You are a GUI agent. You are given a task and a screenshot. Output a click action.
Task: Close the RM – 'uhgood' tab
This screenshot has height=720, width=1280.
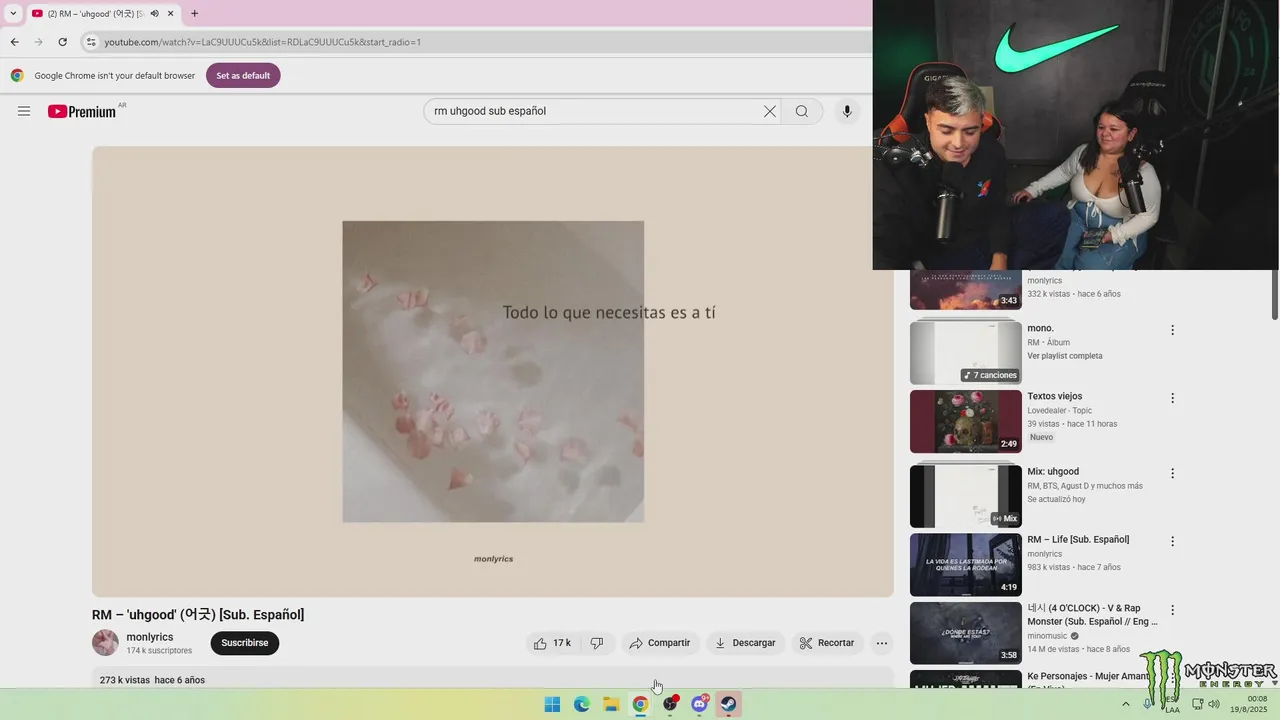[171, 14]
